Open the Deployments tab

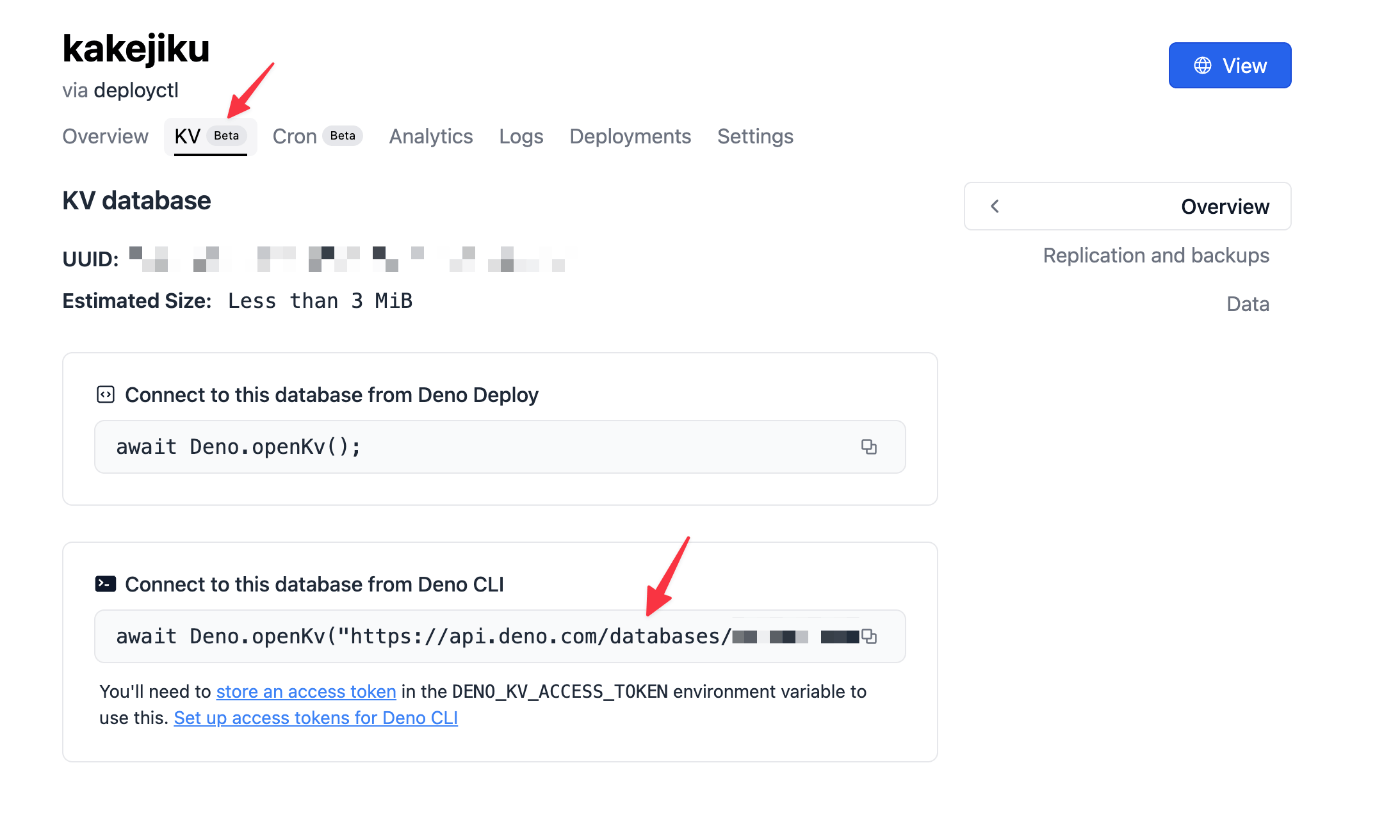pos(630,136)
